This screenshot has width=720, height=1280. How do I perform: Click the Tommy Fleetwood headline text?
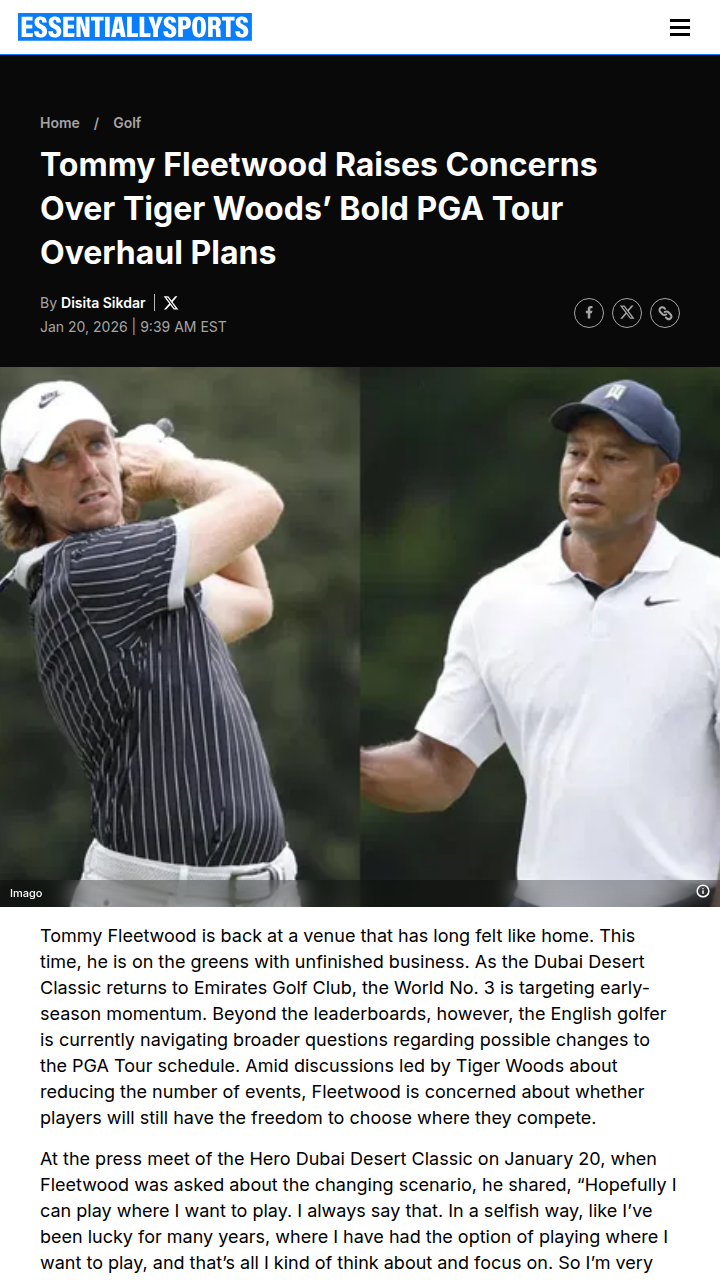pos(319,208)
